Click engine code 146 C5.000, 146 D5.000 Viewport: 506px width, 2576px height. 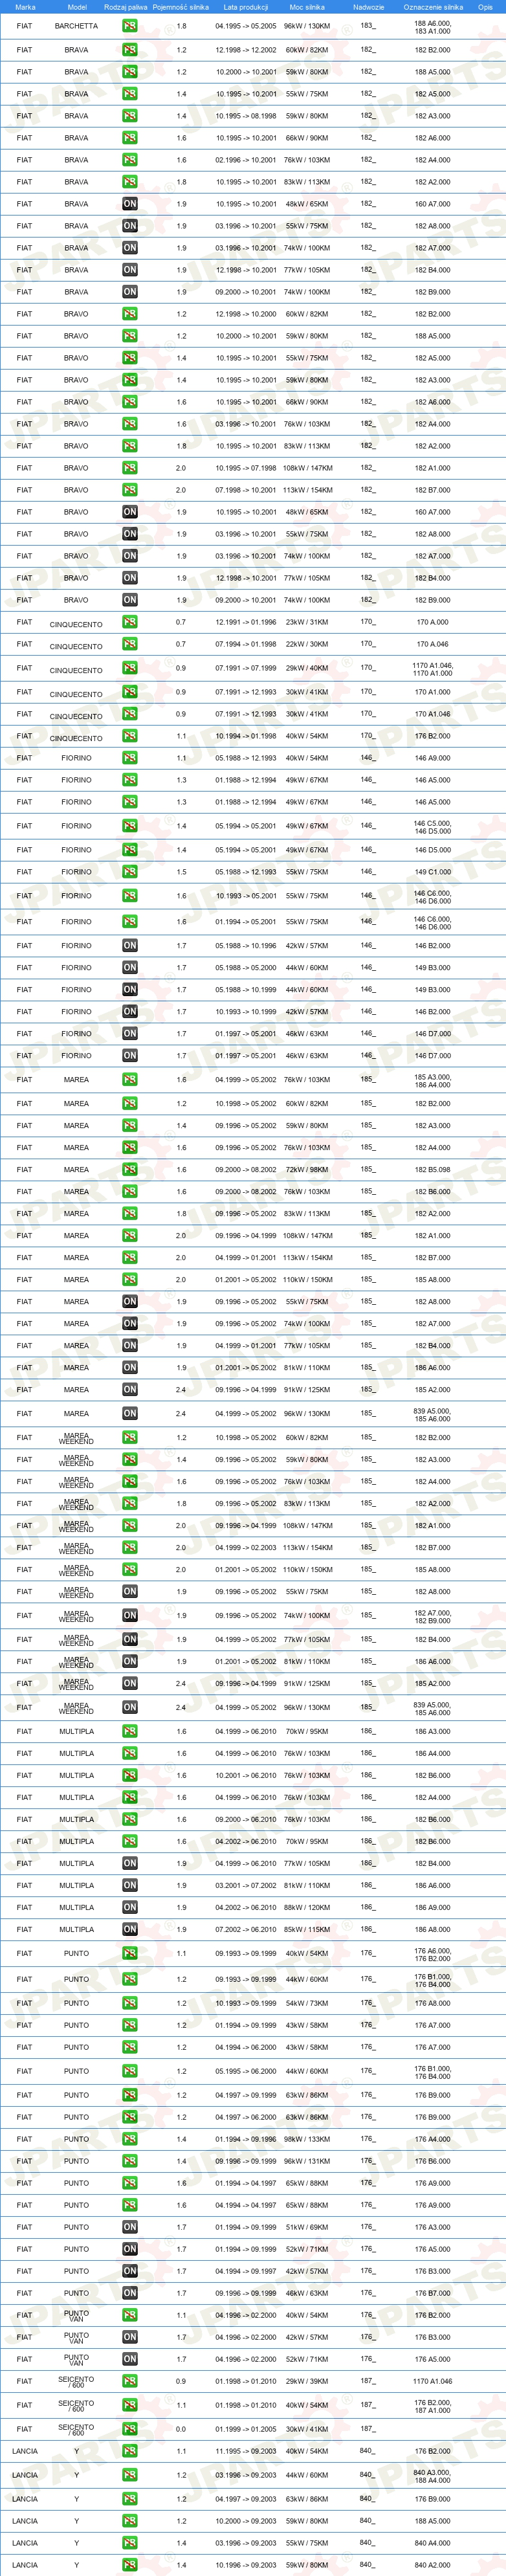[433, 827]
